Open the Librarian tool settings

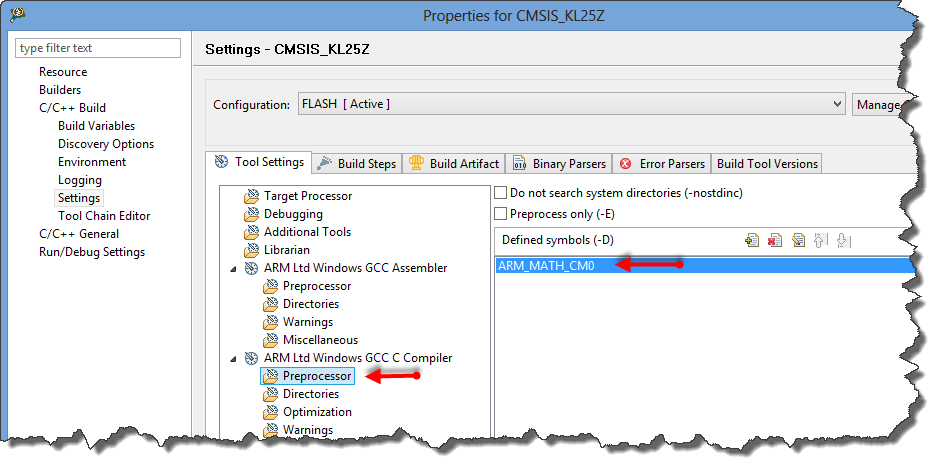286,250
